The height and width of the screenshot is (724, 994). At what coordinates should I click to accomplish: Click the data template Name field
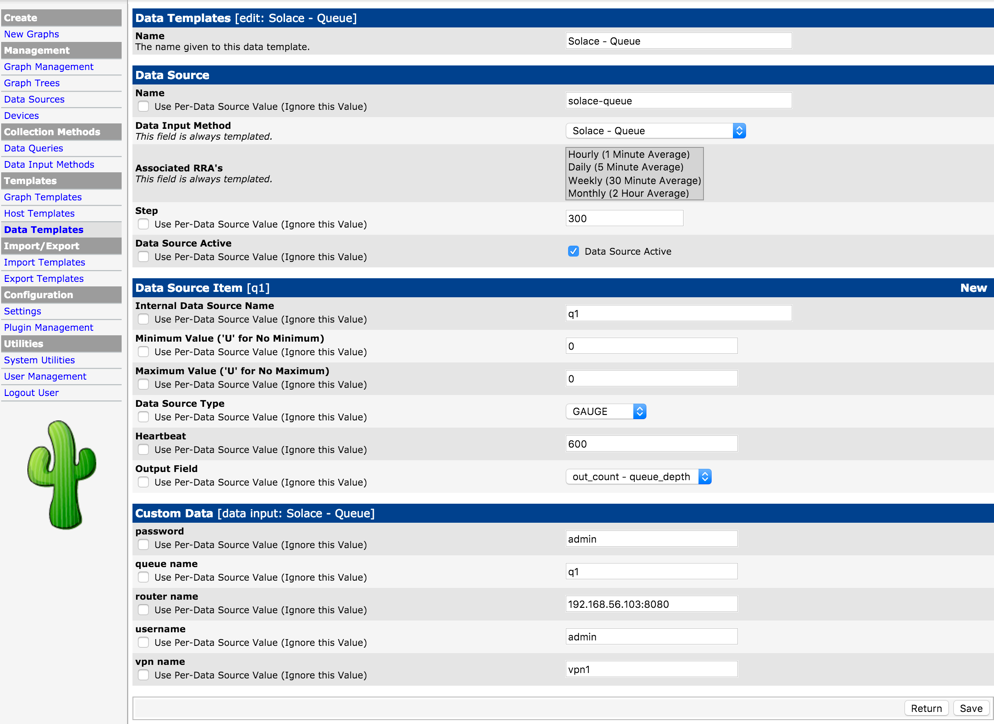tap(678, 41)
